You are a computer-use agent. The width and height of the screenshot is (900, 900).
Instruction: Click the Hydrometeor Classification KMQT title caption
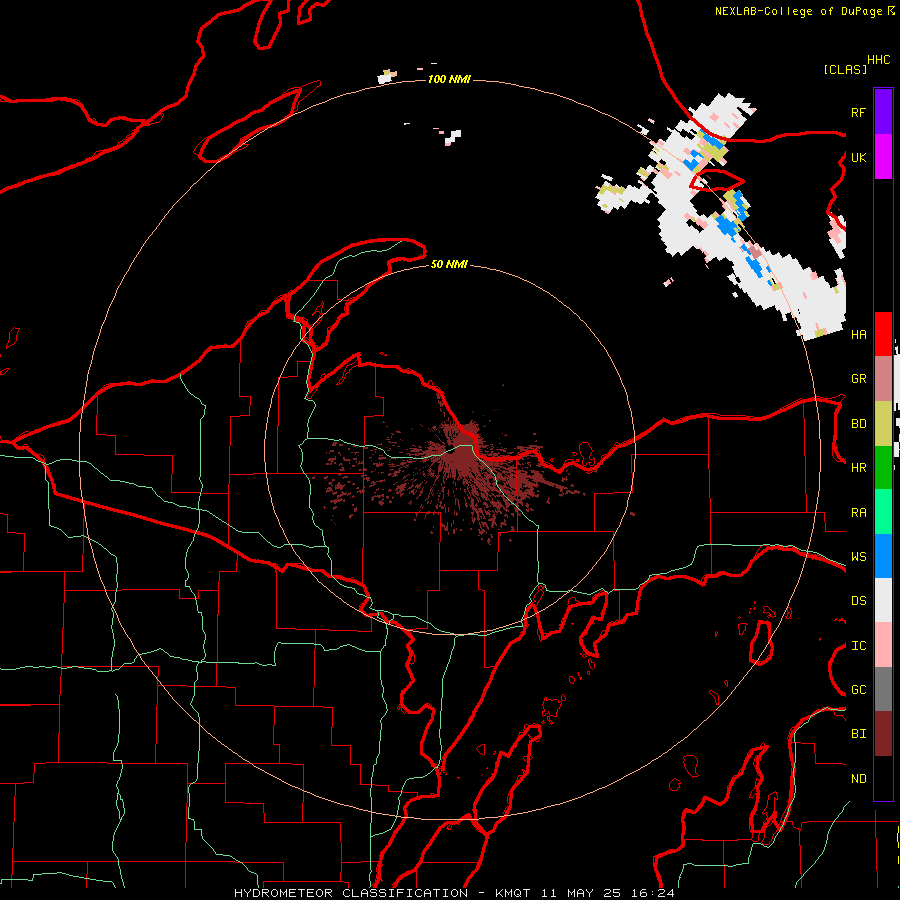point(454,893)
